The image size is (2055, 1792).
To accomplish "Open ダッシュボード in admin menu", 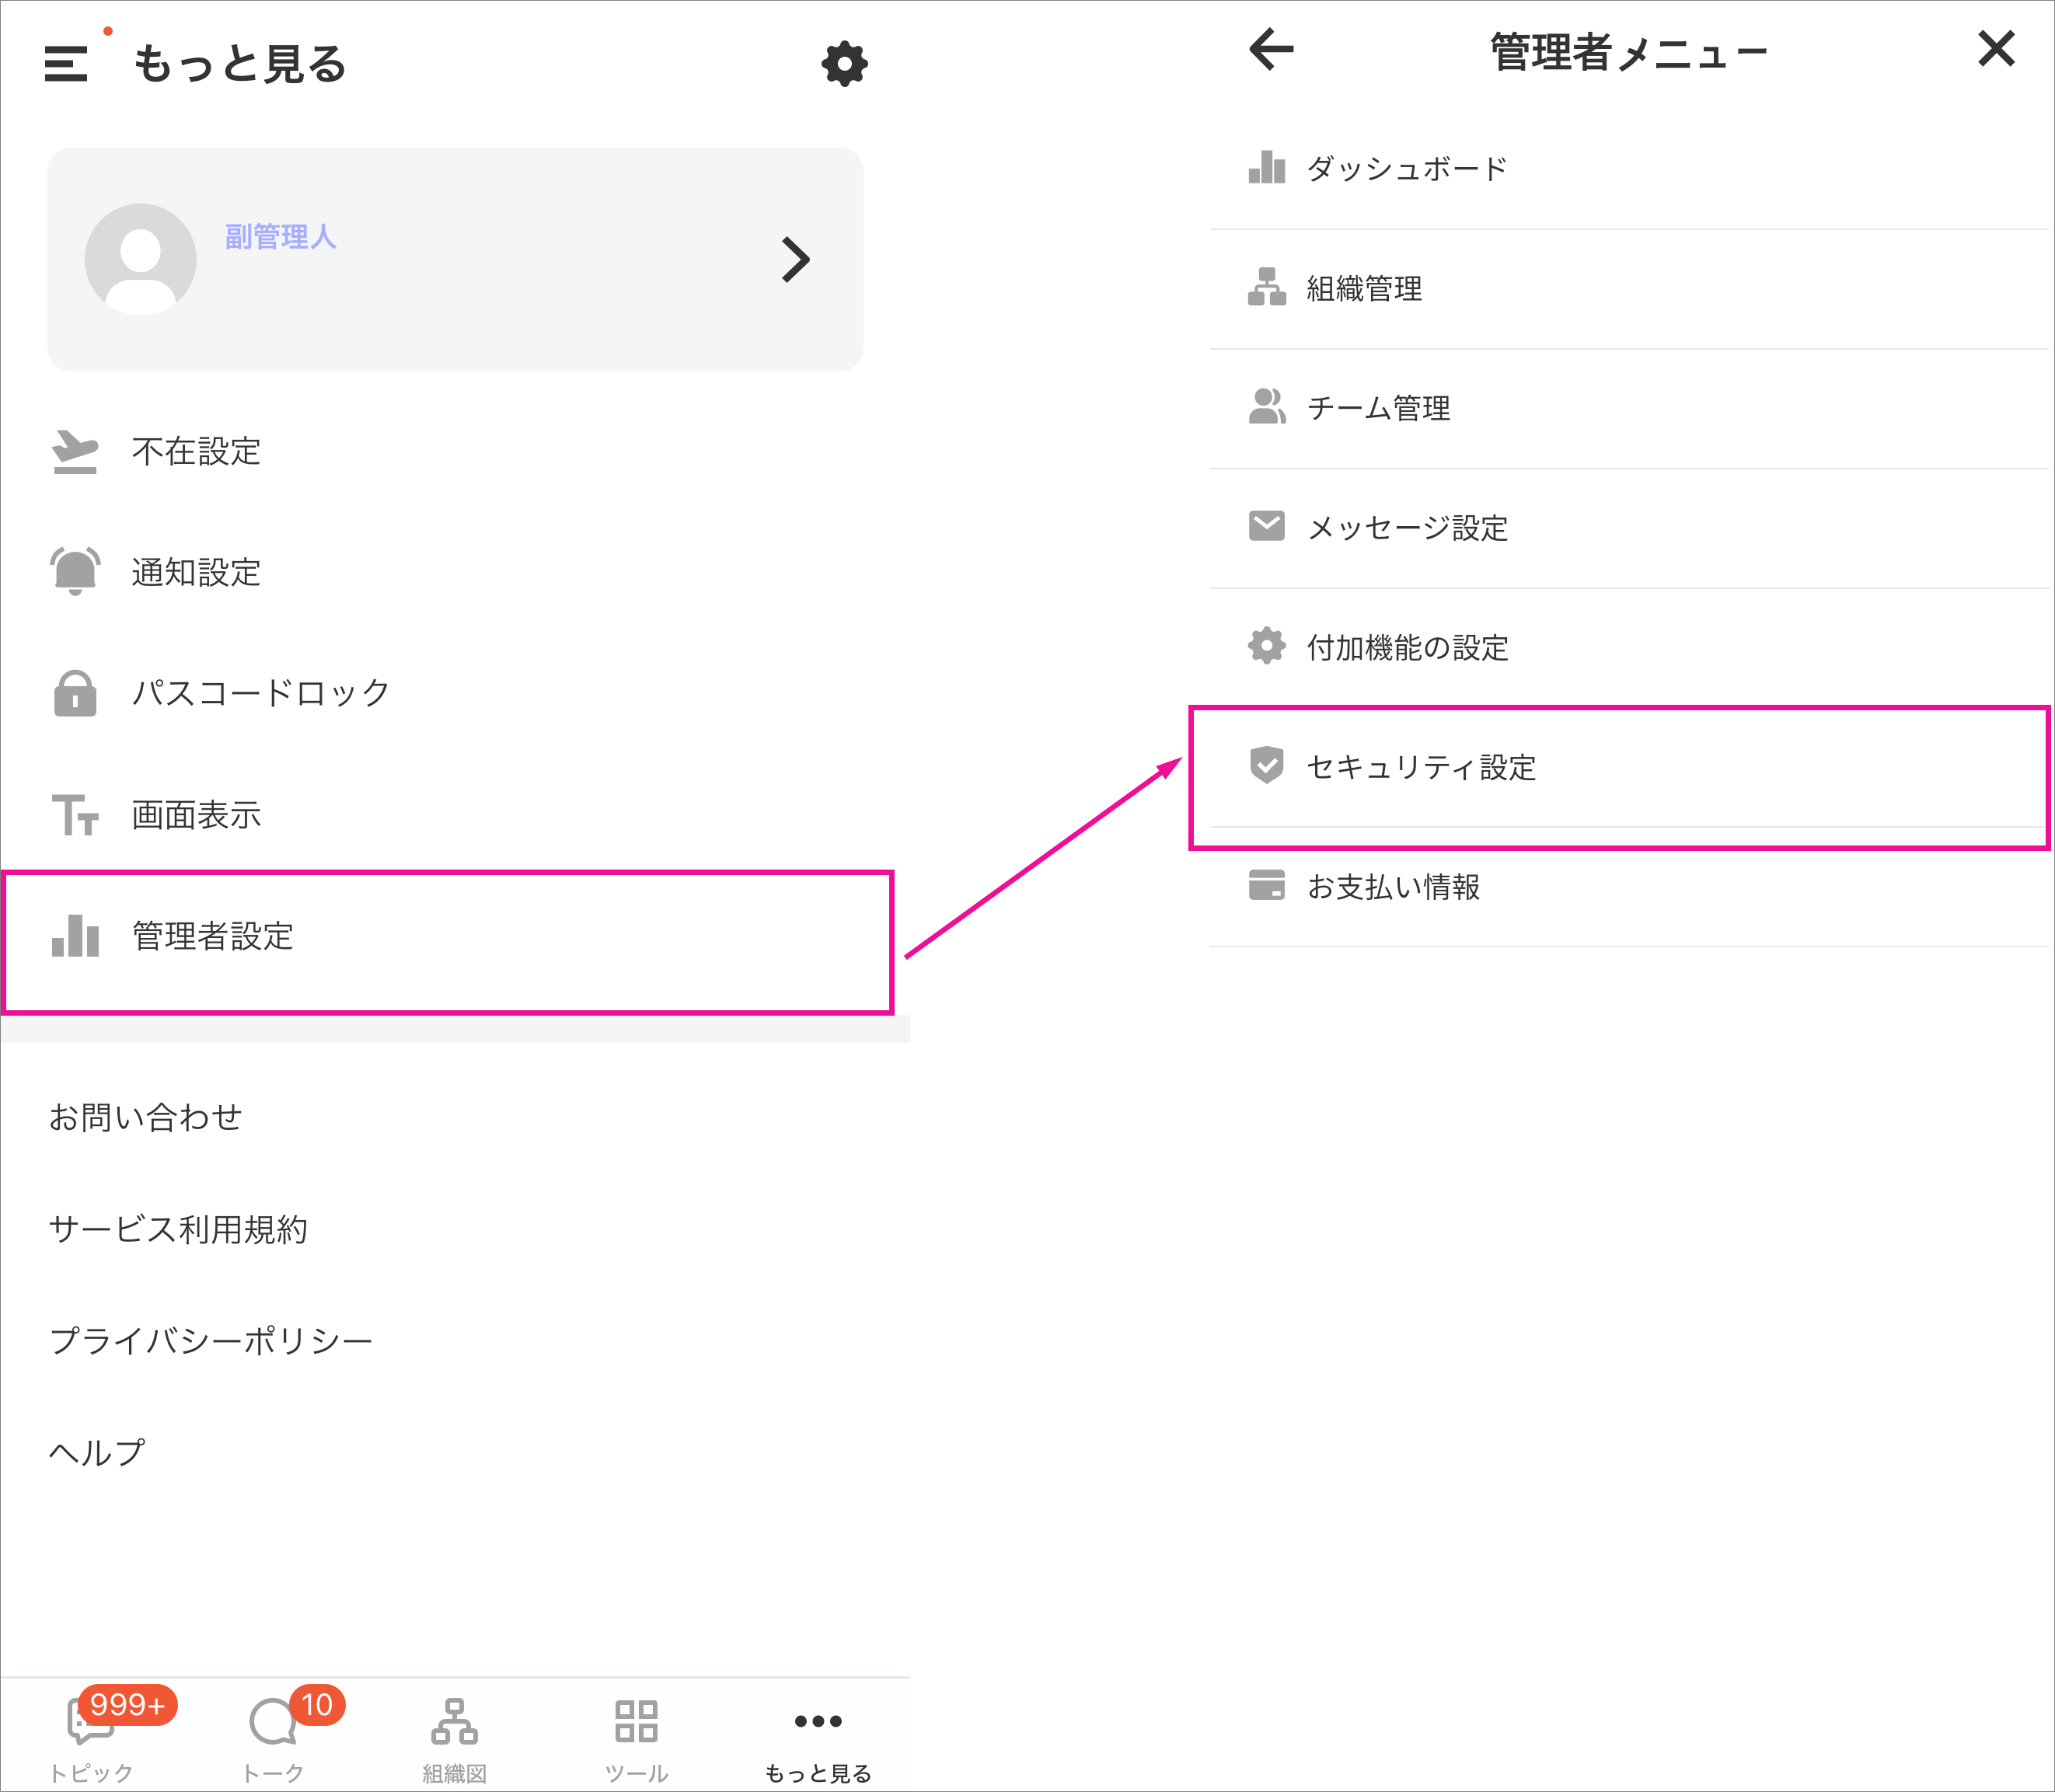I will click(x=1405, y=168).
